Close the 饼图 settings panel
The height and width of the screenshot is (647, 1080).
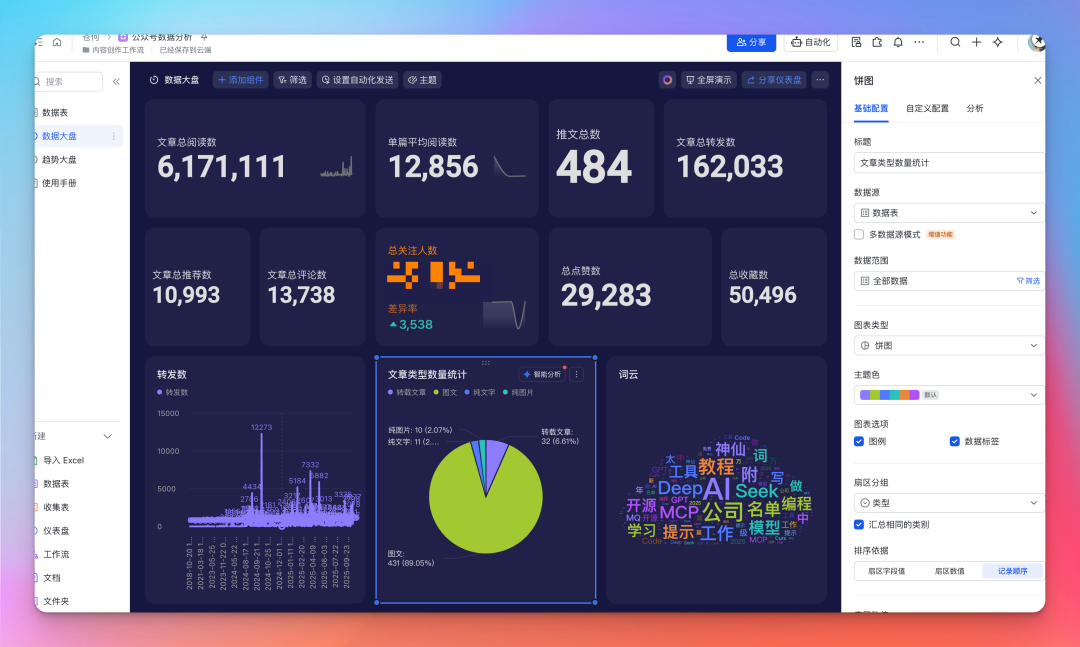pos(1037,81)
